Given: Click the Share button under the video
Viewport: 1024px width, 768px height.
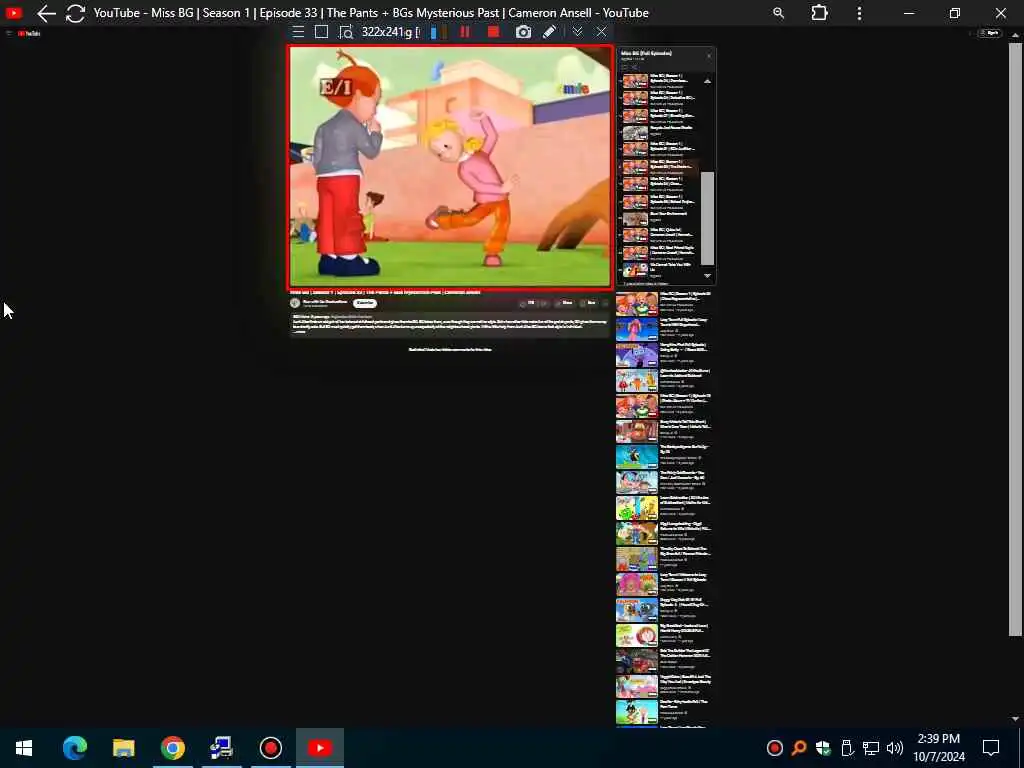Looking at the screenshot, I should (x=564, y=303).
